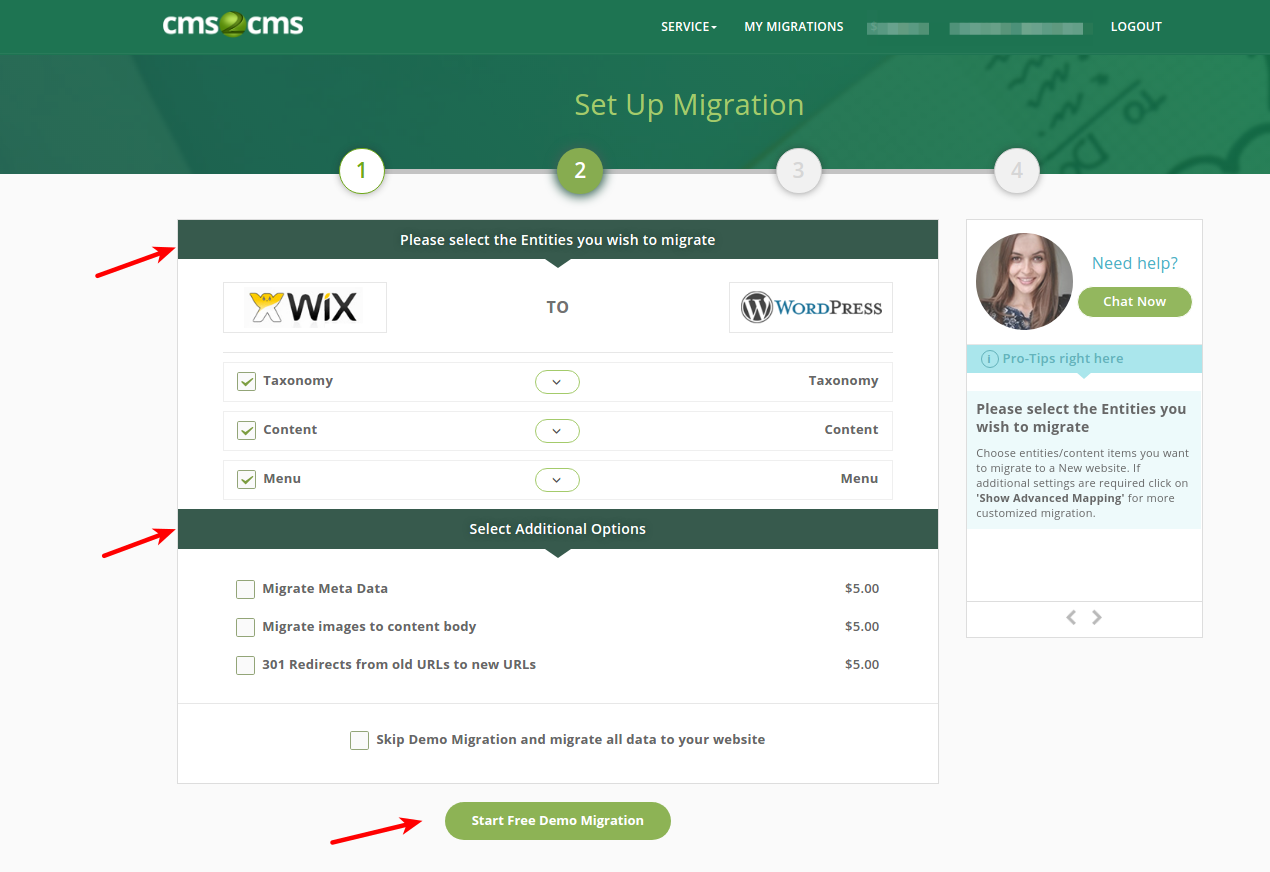Select wizard step 2 circle
The width and height of the screenshot is (1270, 872).
[580, 171]
